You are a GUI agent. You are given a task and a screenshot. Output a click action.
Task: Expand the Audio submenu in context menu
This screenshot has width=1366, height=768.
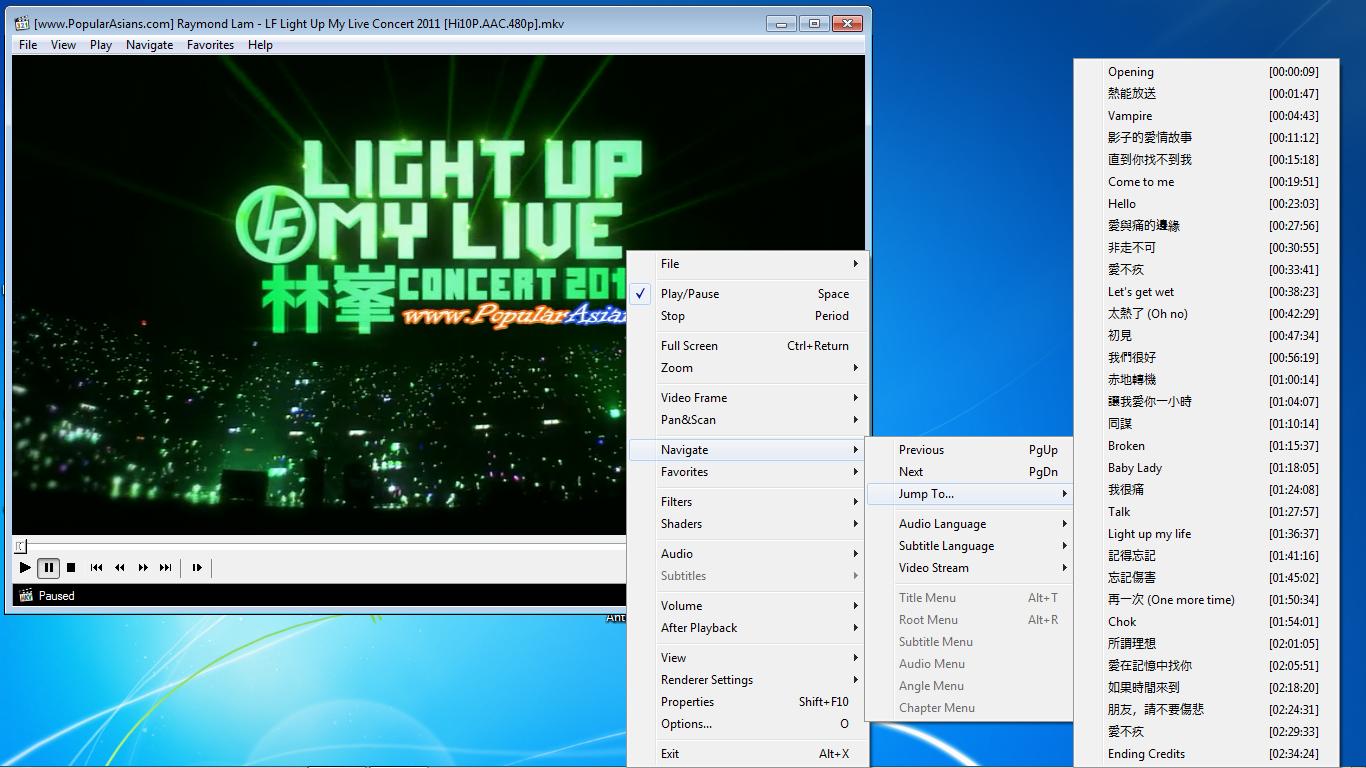pyautogui.click(x=747, y=554)
